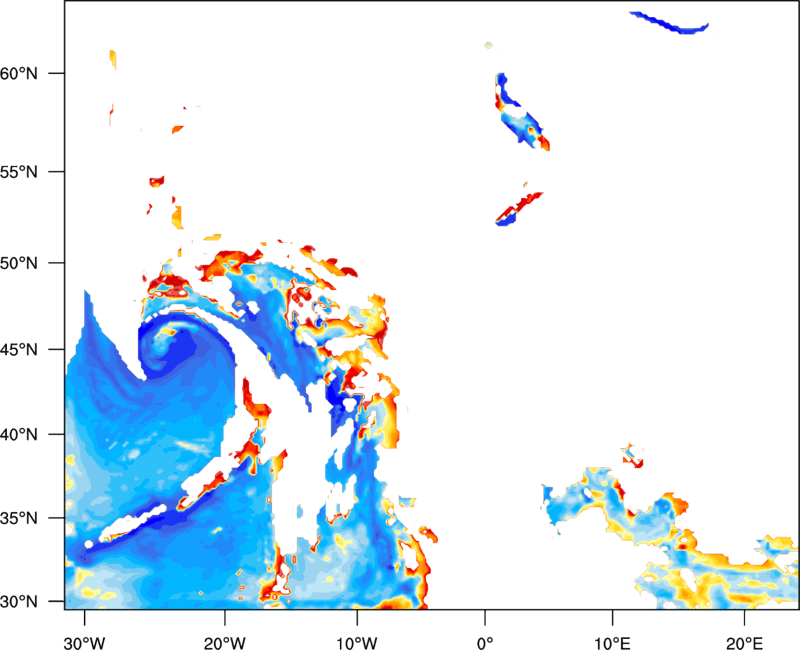
Task: Click the 40°N latitude label
Action: pos(19,435)
